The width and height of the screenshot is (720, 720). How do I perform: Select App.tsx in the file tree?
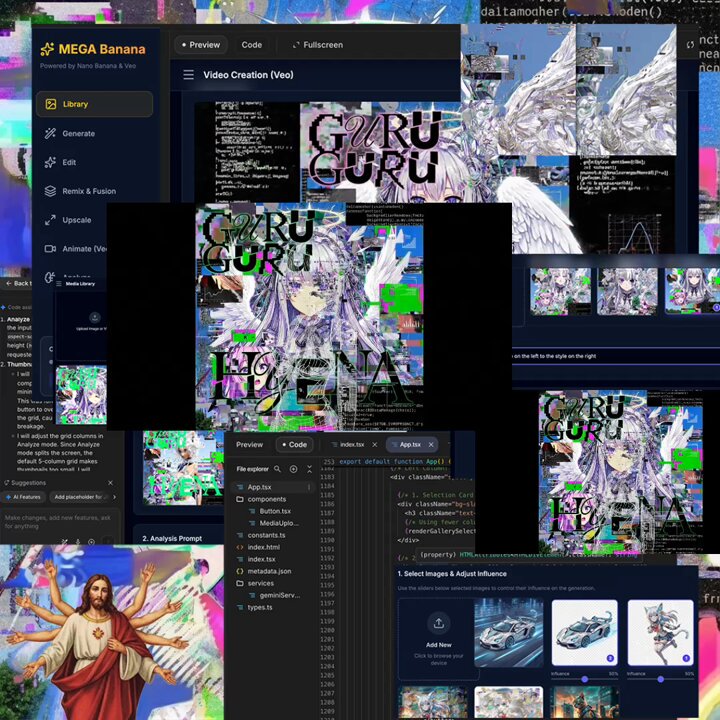[x=273, y=487]
